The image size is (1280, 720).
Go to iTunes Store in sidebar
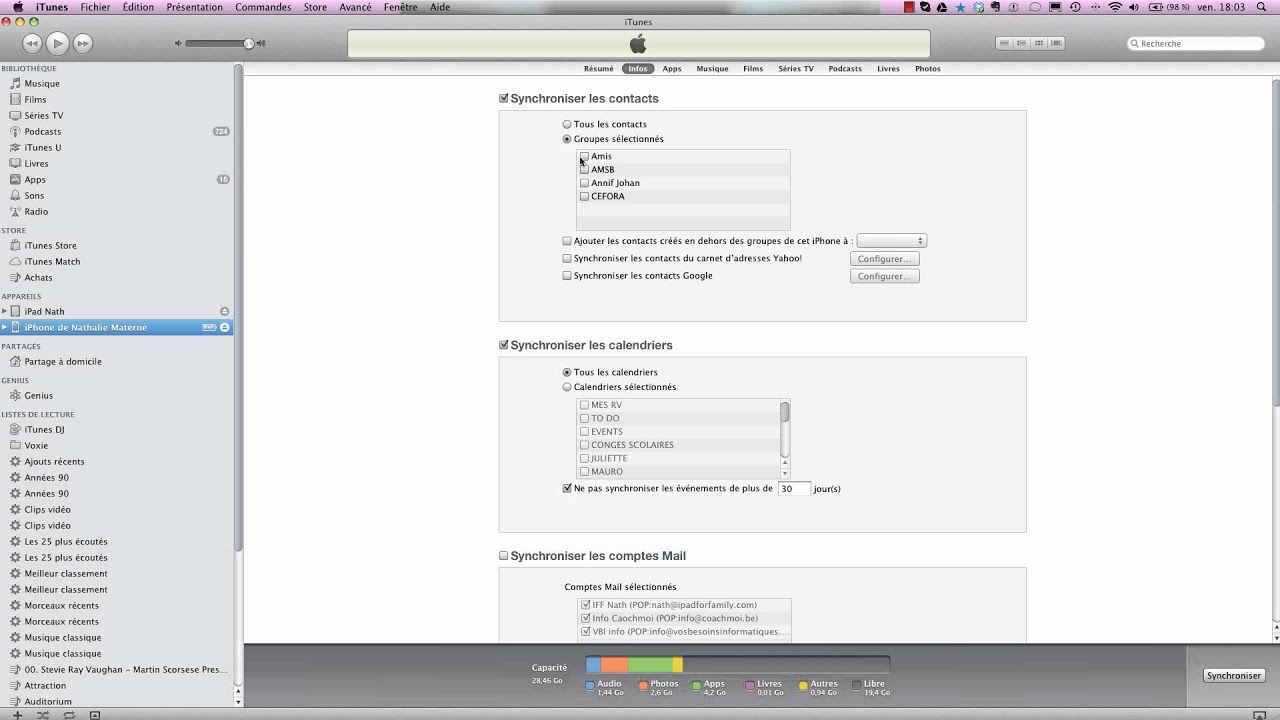pyautogui.click(x=50, y=245)
